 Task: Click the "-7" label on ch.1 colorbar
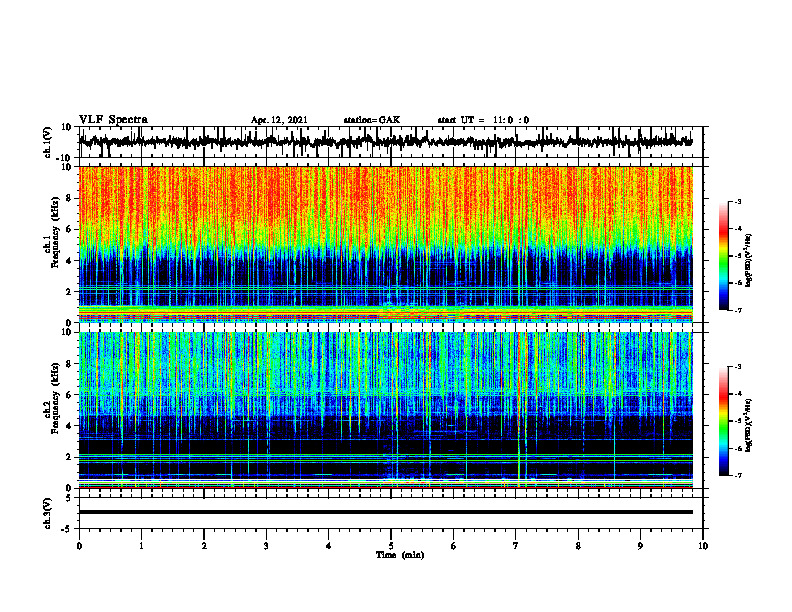tap(737, 310)
